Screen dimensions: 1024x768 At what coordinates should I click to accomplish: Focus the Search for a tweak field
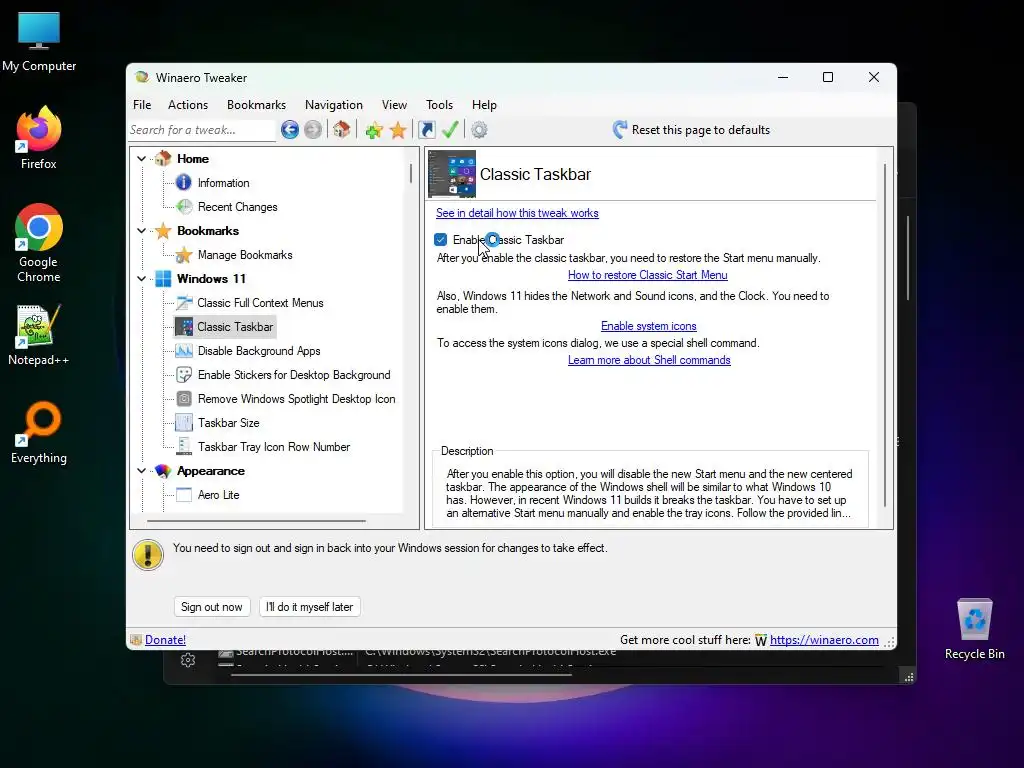202,130
